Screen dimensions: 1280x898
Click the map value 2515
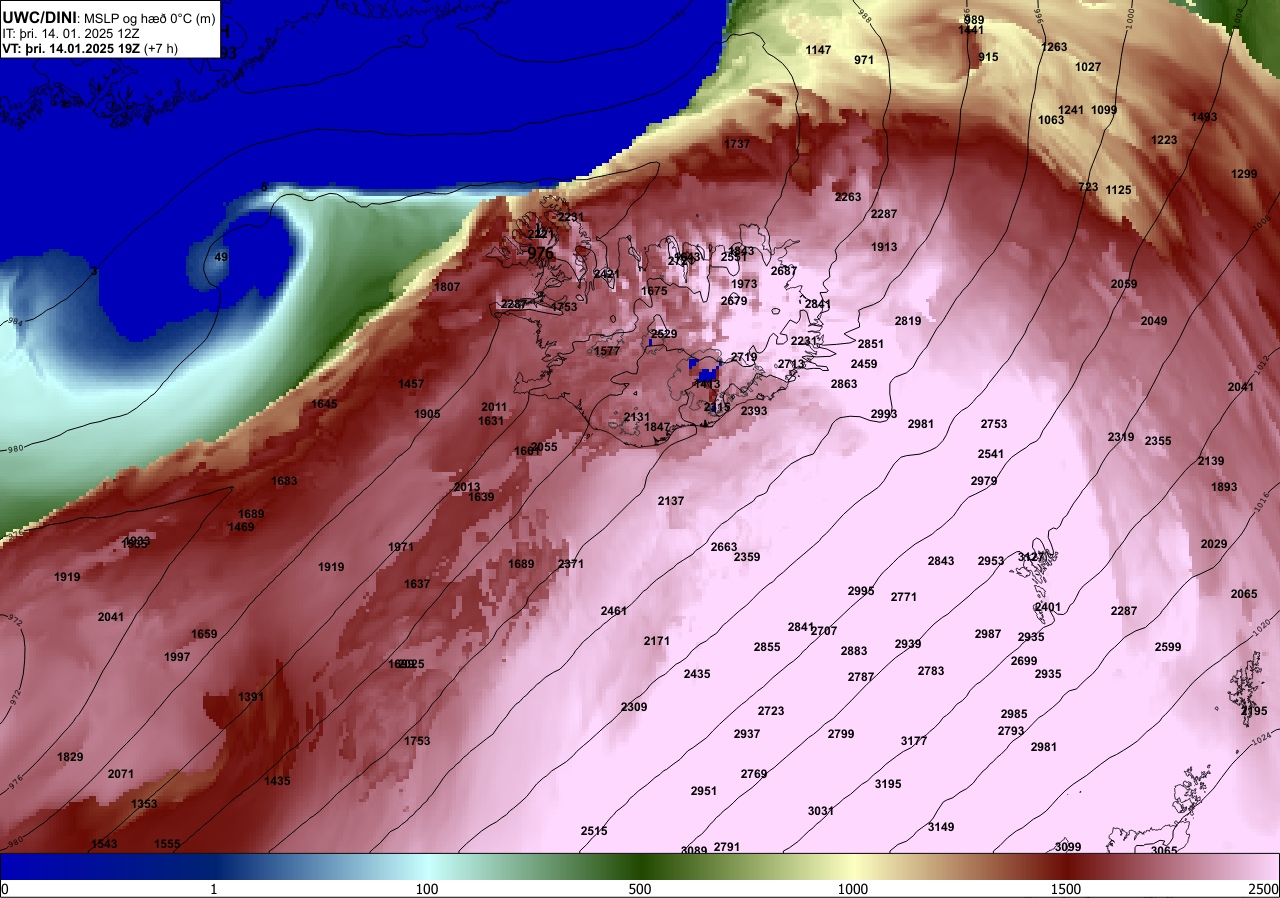(x=594, y=831)
